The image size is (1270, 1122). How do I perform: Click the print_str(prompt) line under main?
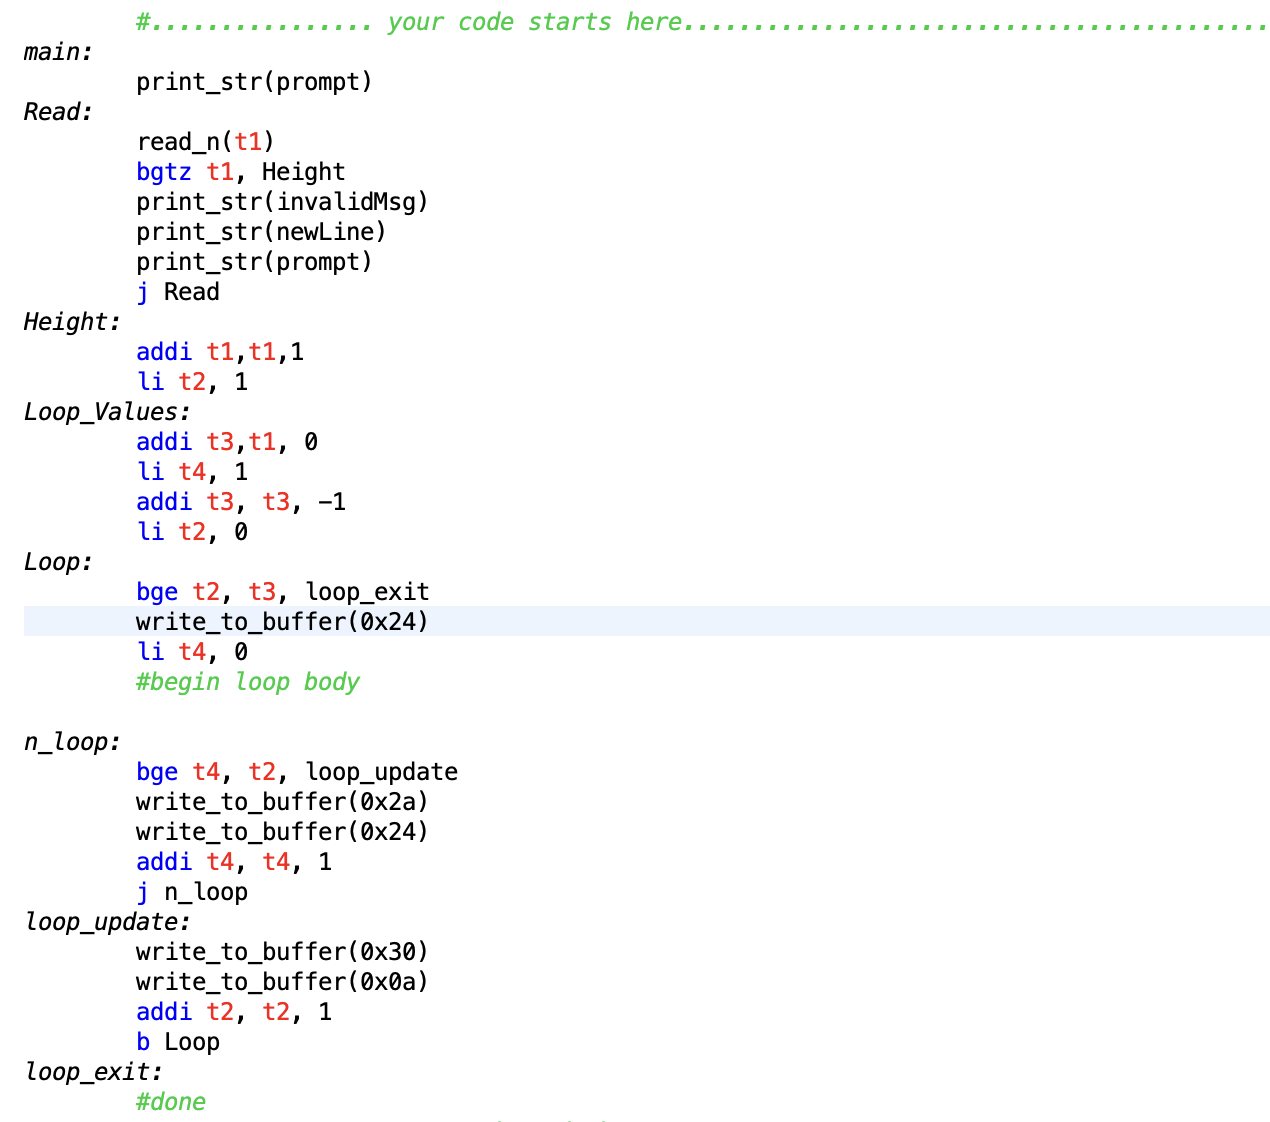[255, 81]
